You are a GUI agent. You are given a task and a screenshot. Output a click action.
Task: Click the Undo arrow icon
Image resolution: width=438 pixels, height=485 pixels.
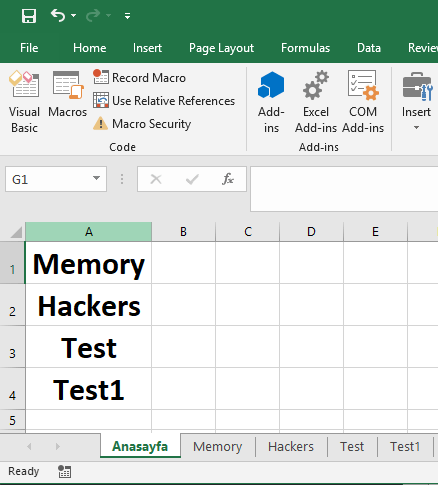58,15
